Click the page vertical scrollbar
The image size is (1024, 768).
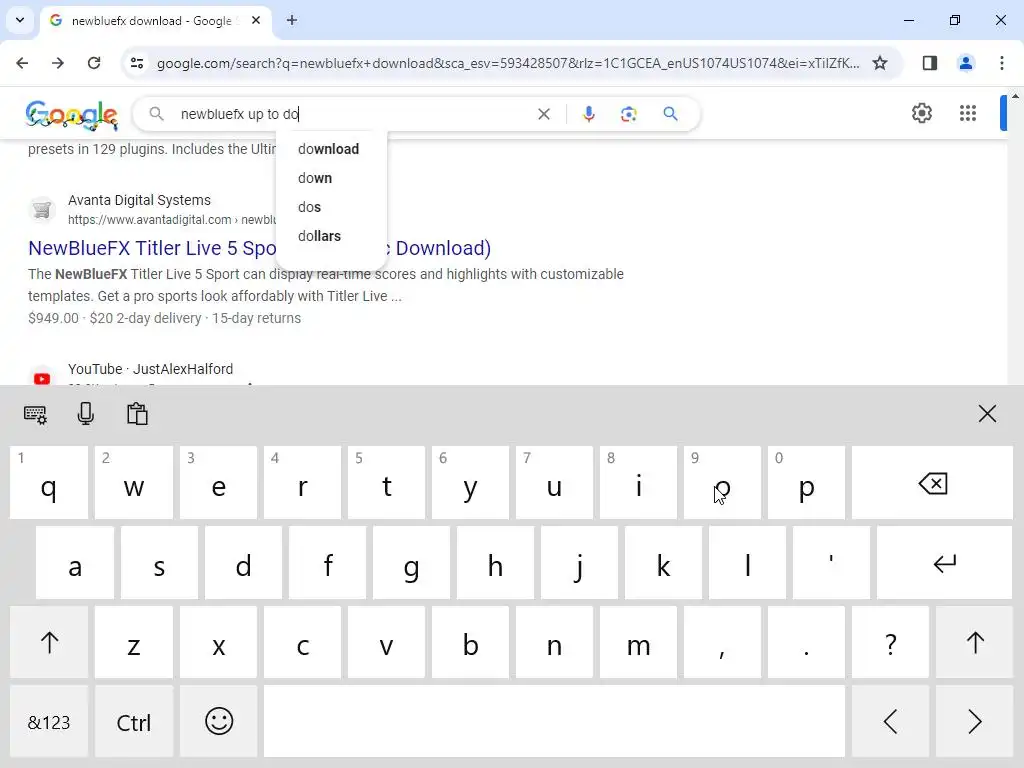click(x=1016, y=238)
